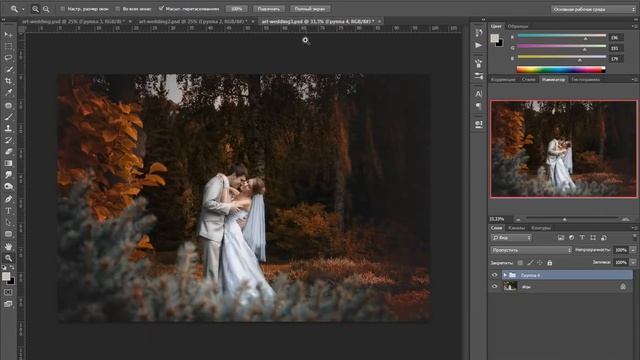The width and height of the screenshot is (640, 360).
Task: Select the Clone Stamp tool
Action: 8,129
